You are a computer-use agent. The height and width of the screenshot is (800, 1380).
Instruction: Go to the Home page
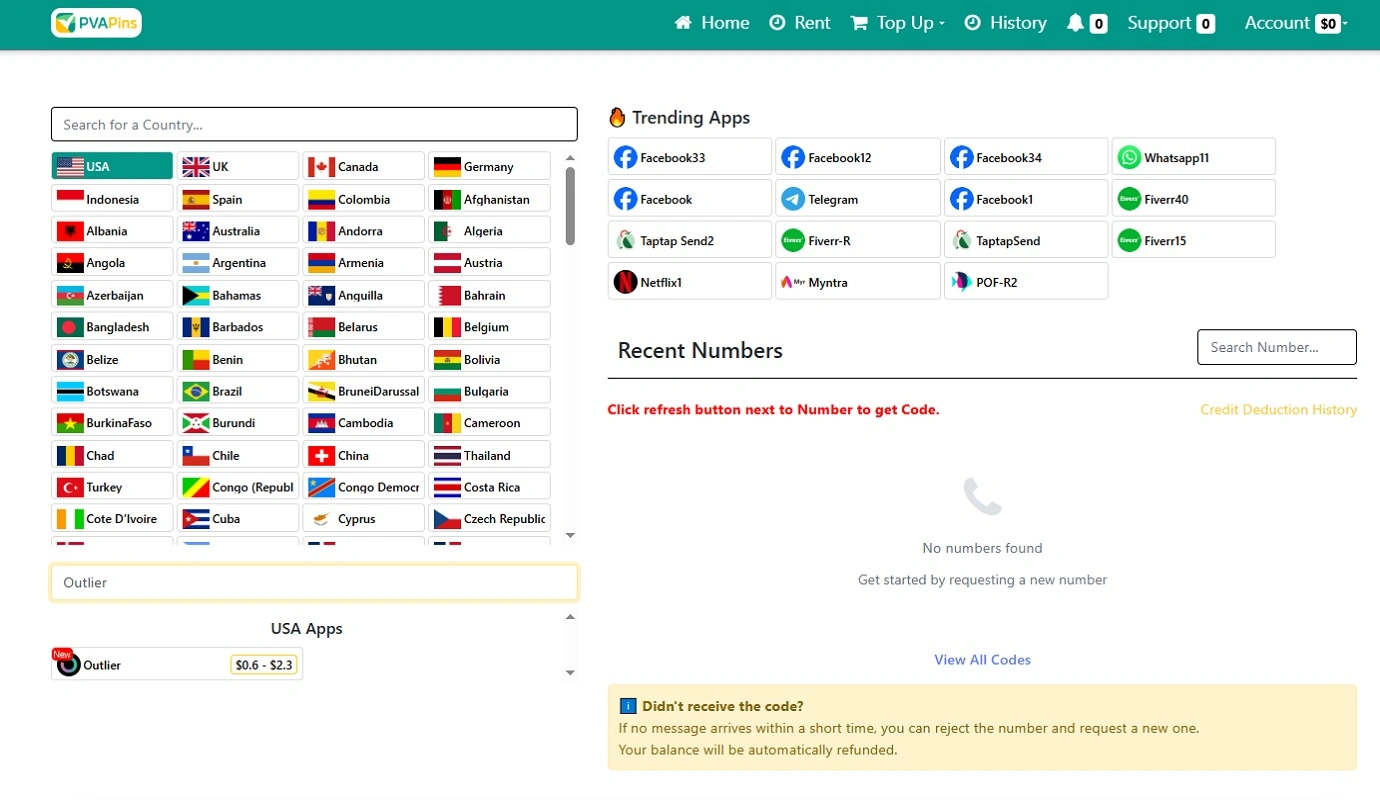(x=712, y=23)
